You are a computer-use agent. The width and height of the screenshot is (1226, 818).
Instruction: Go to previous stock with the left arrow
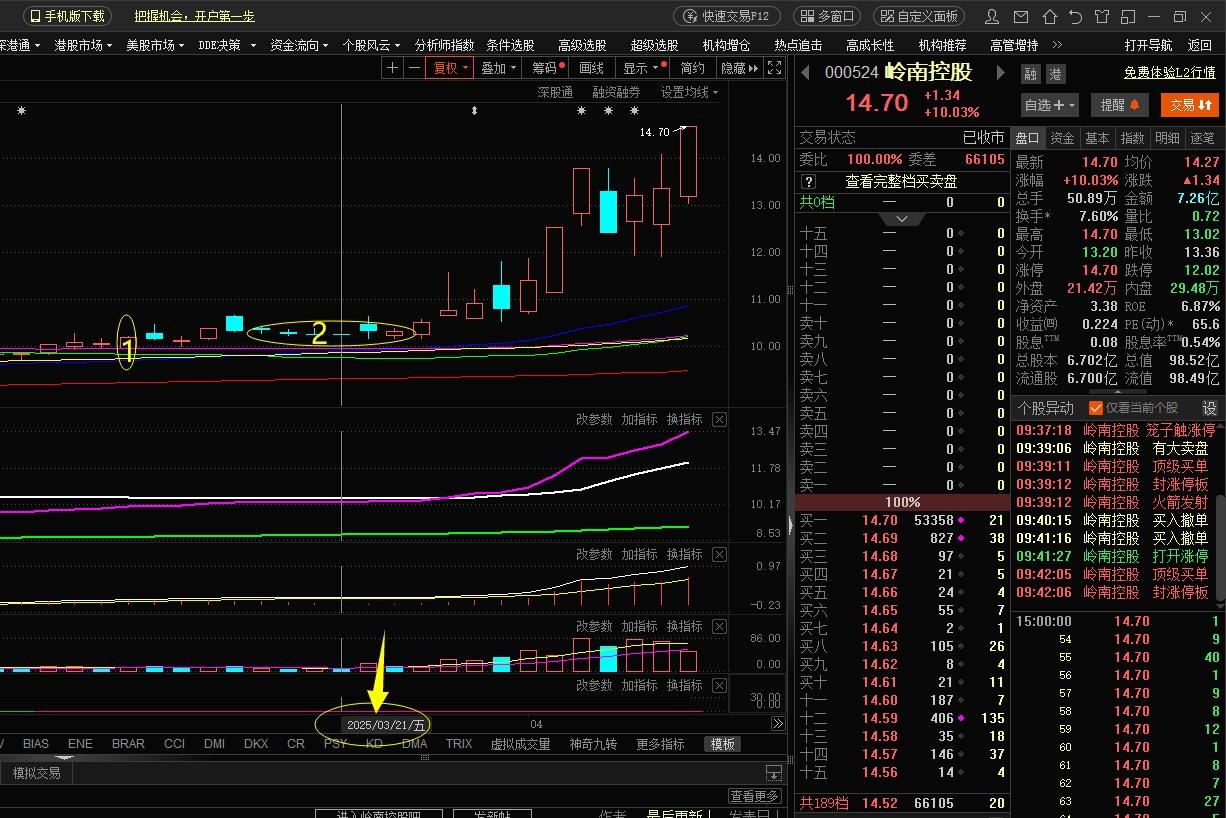pos(806,72)
